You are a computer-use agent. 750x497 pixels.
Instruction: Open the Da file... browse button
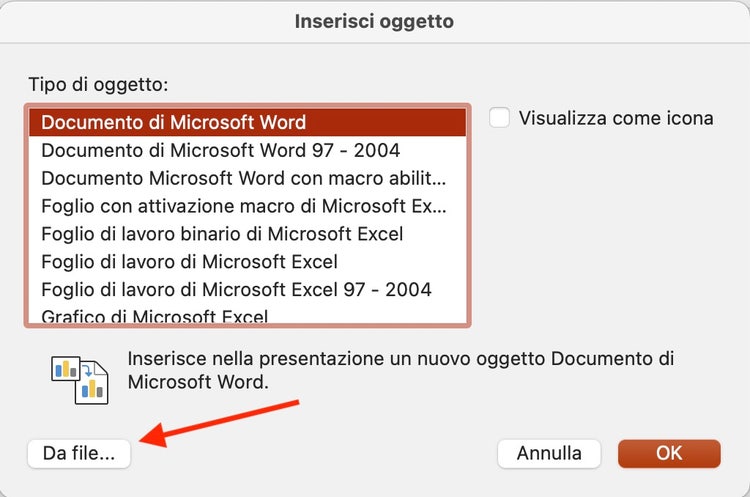[79, 453]
